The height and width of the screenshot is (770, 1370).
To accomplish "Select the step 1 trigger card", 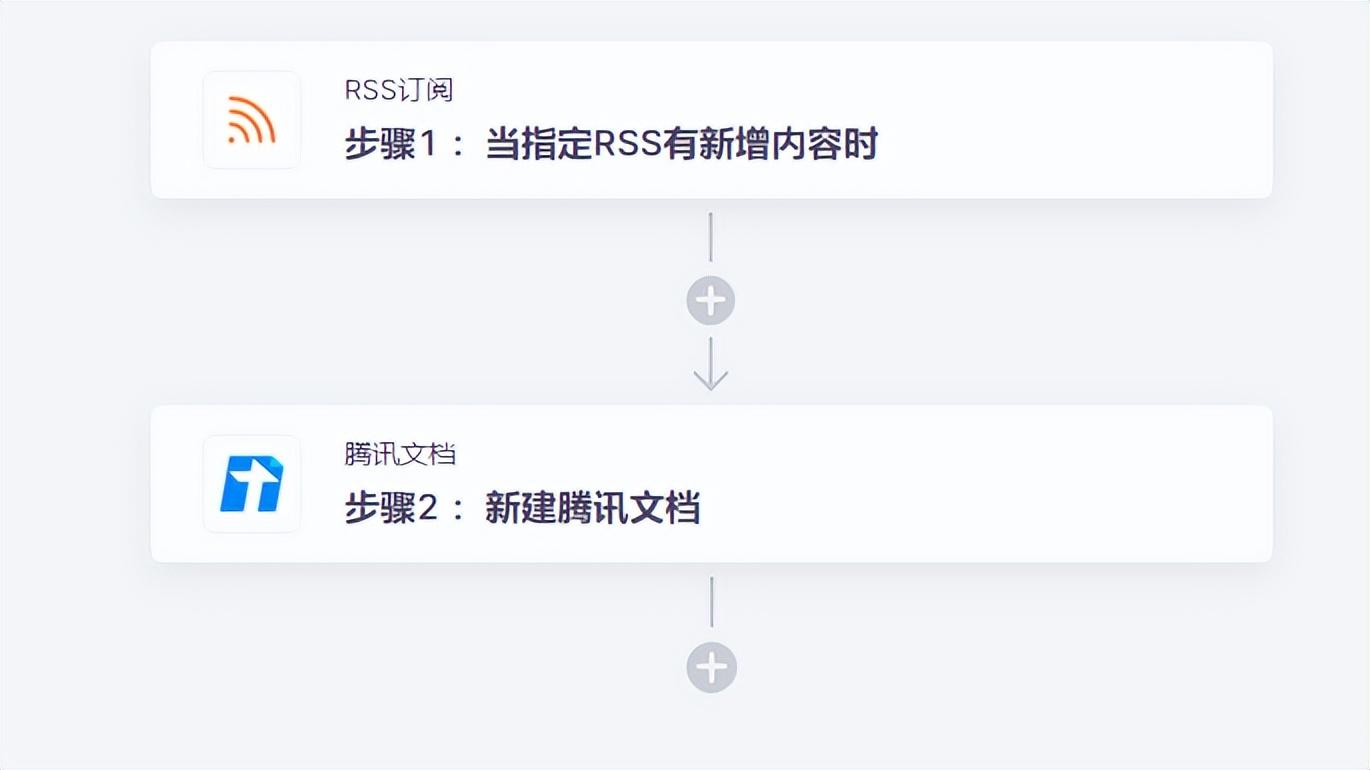I will [x=711, y=118].
